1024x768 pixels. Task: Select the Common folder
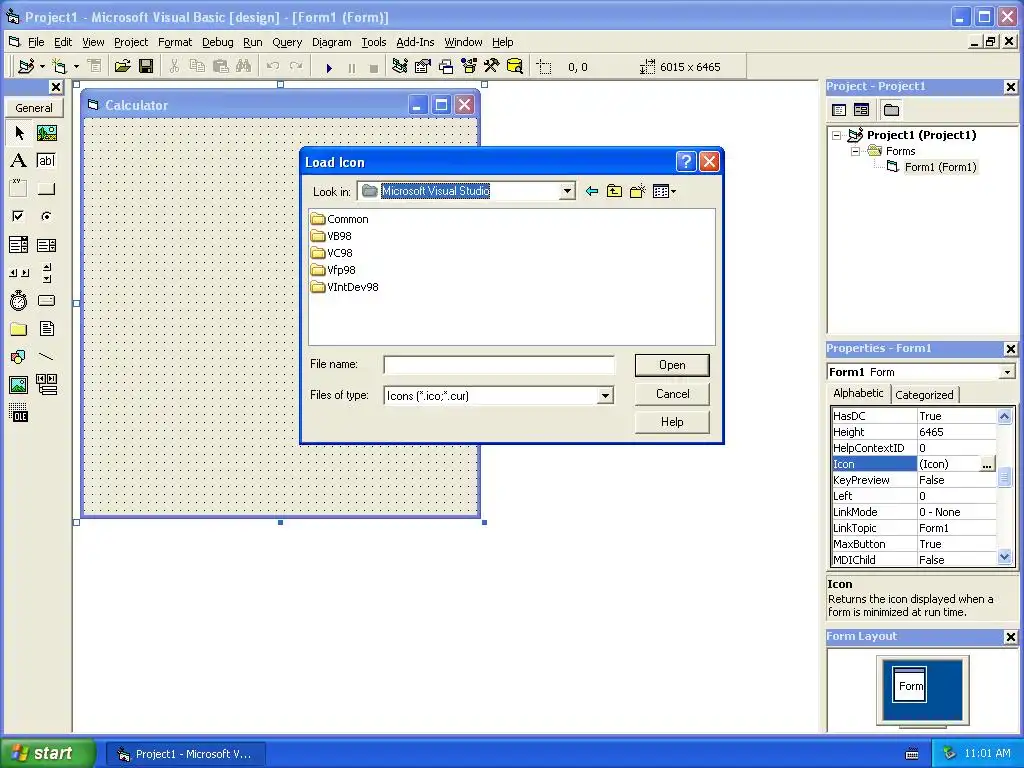tap(340, 219)
